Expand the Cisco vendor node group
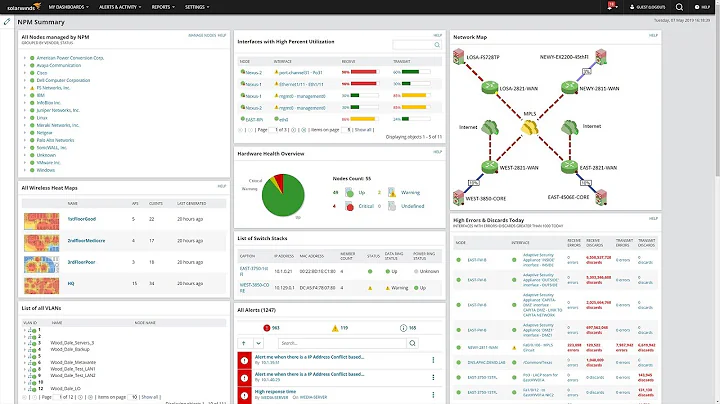720x404 pixels. click(25, 73)
